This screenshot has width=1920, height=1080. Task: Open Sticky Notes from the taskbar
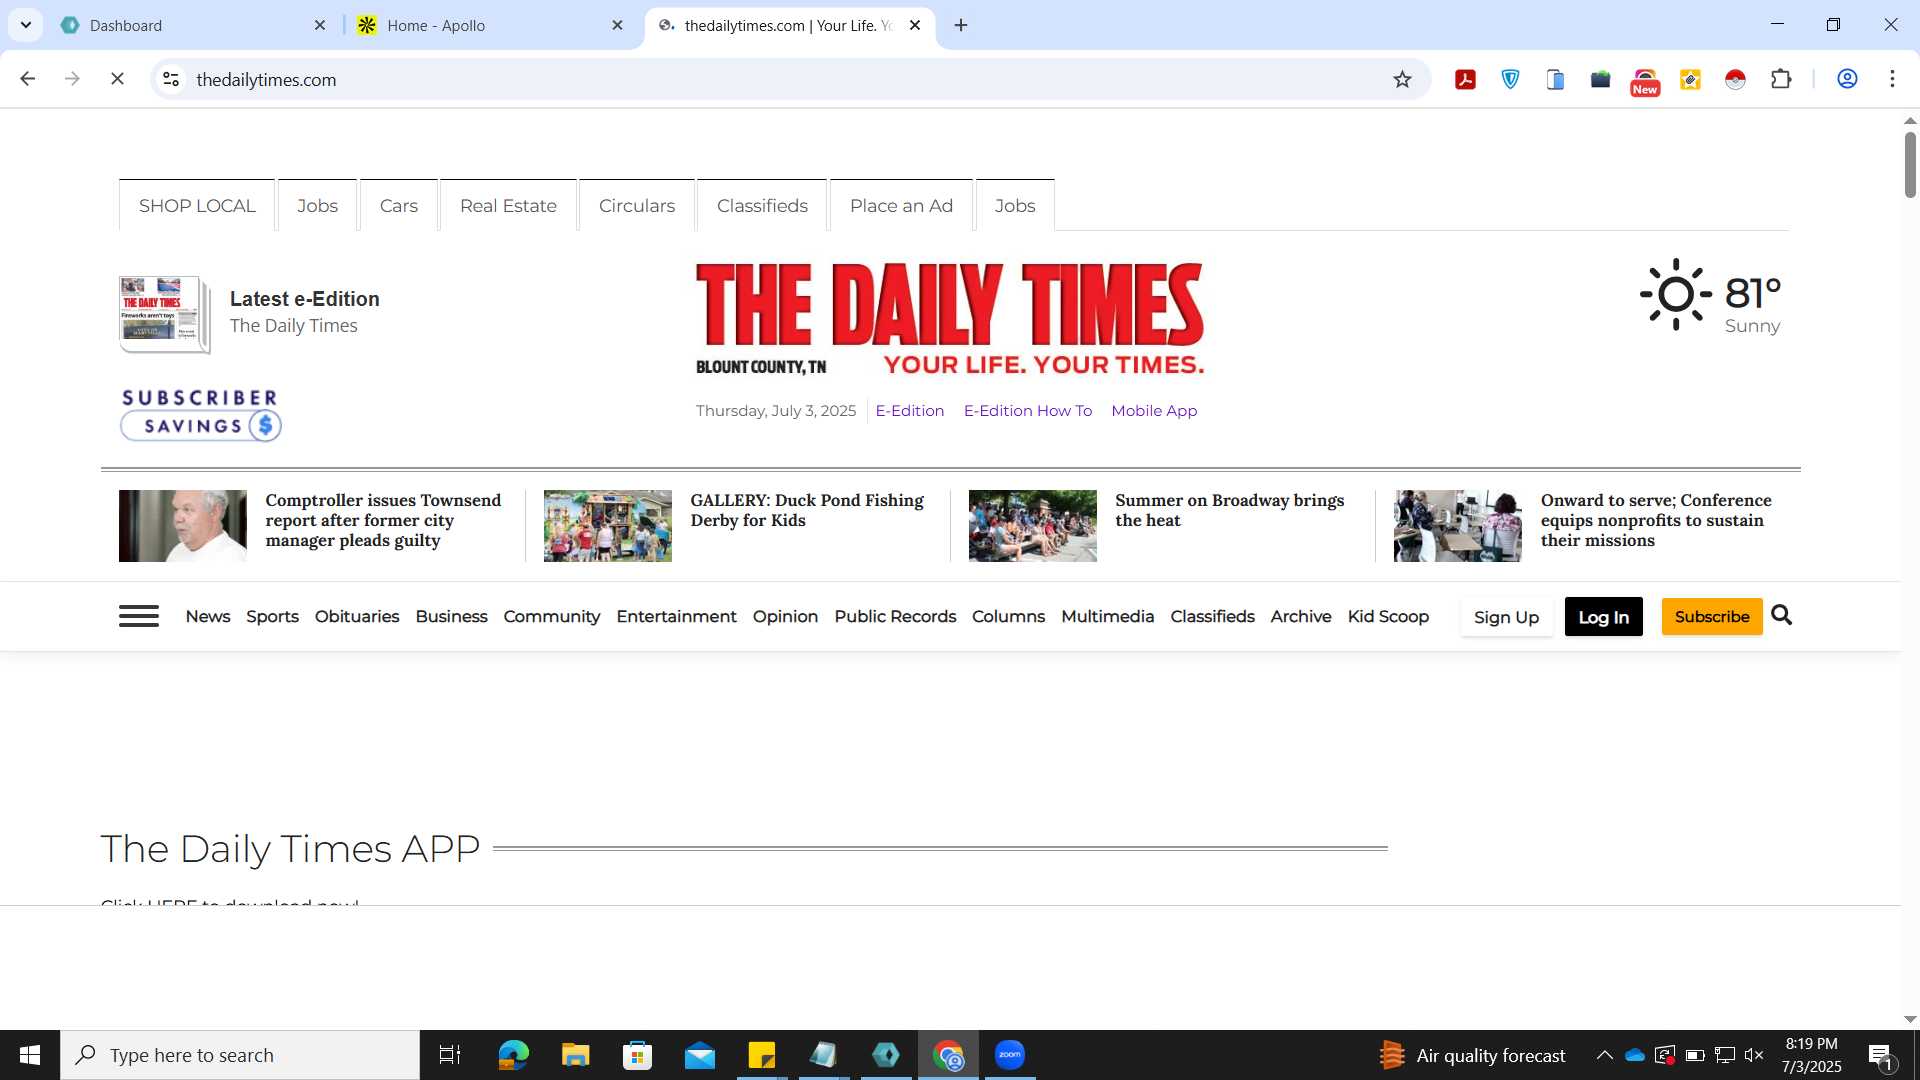[x=761, y=1055]
